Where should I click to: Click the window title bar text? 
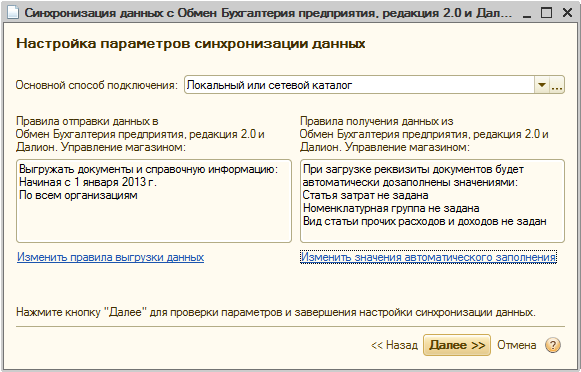268,13
